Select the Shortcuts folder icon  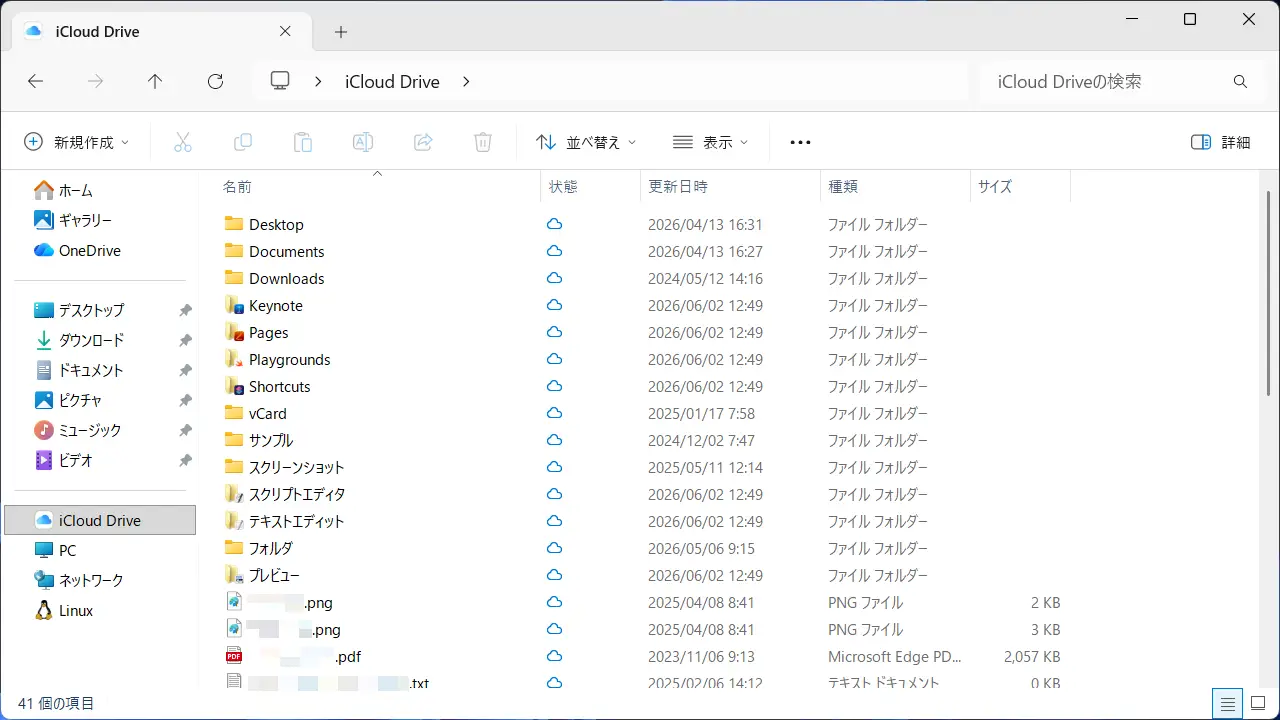point(234,386)
